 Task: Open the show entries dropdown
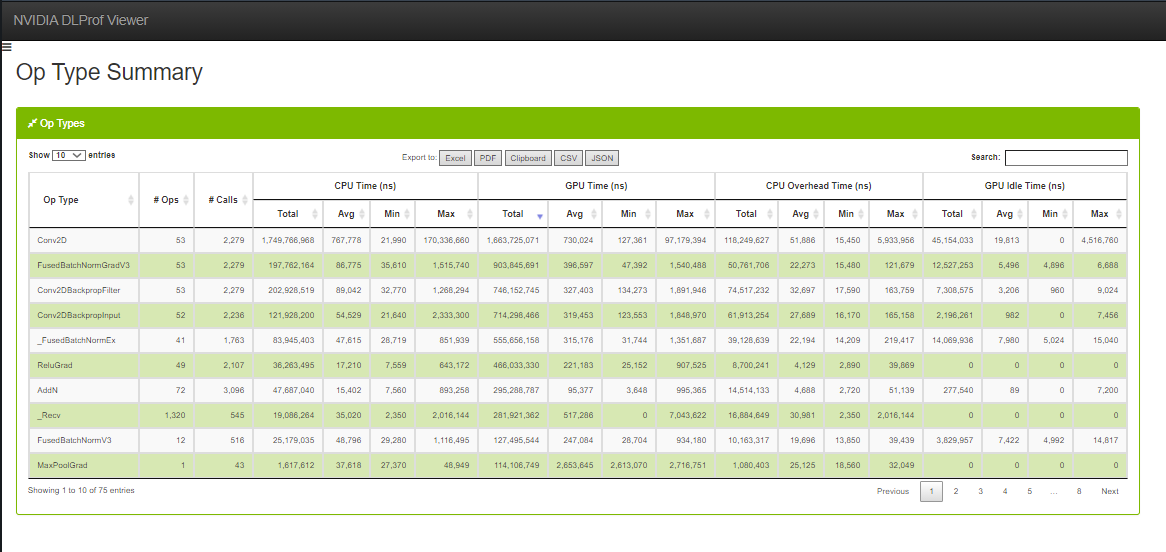(69, 156)
